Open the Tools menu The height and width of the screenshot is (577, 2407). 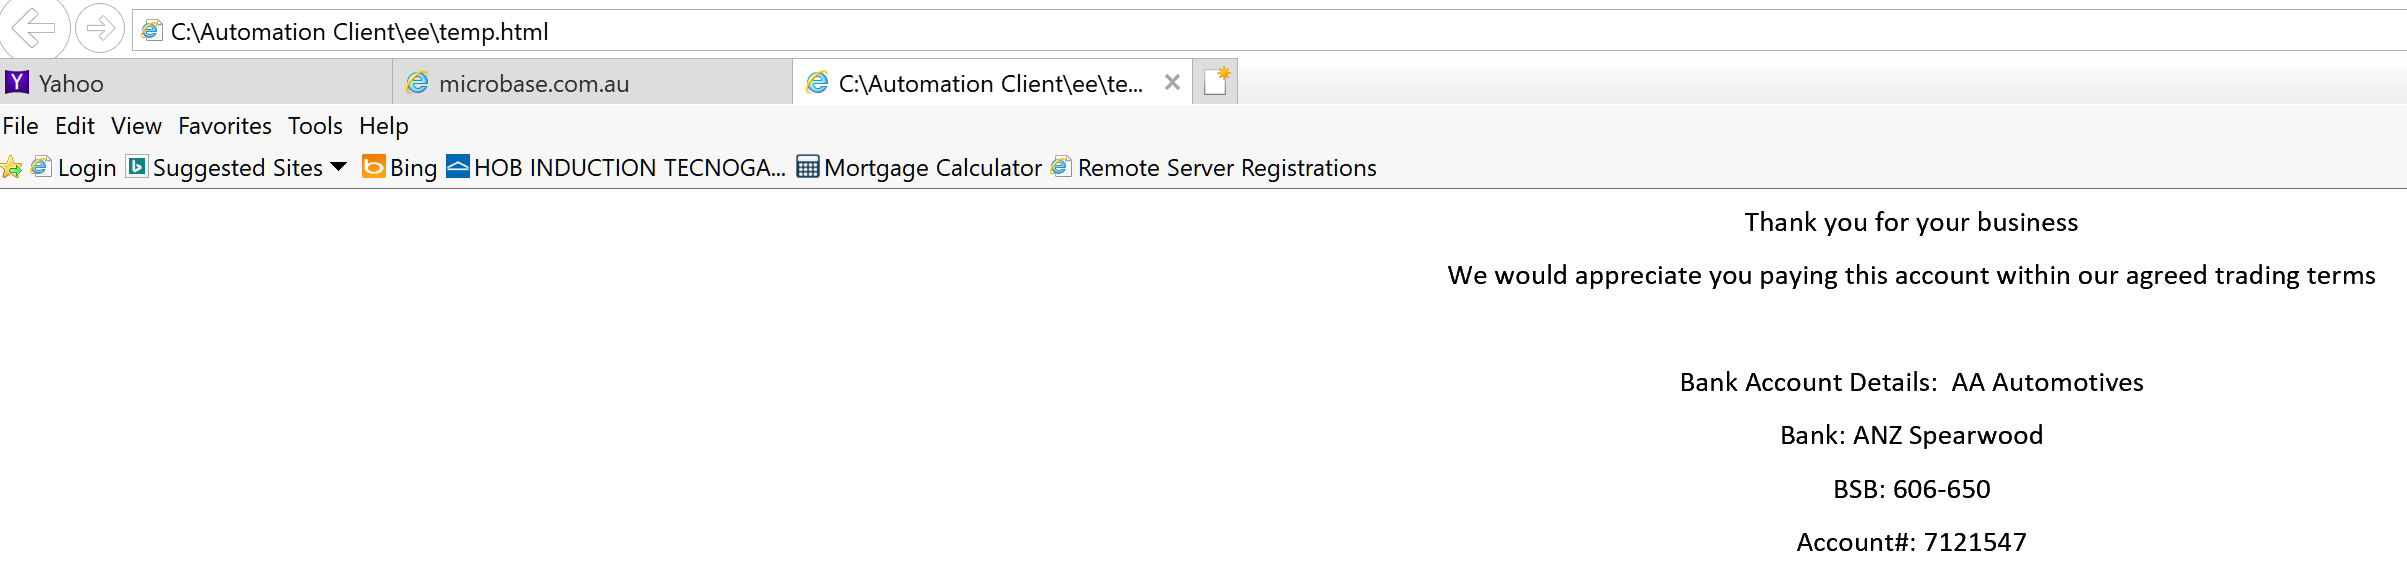(315, 126)
